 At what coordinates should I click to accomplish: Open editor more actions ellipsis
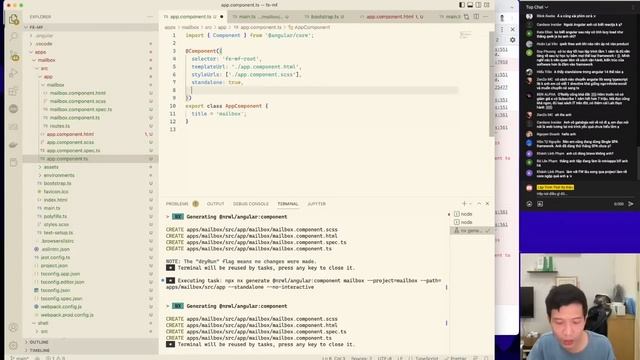486,17
